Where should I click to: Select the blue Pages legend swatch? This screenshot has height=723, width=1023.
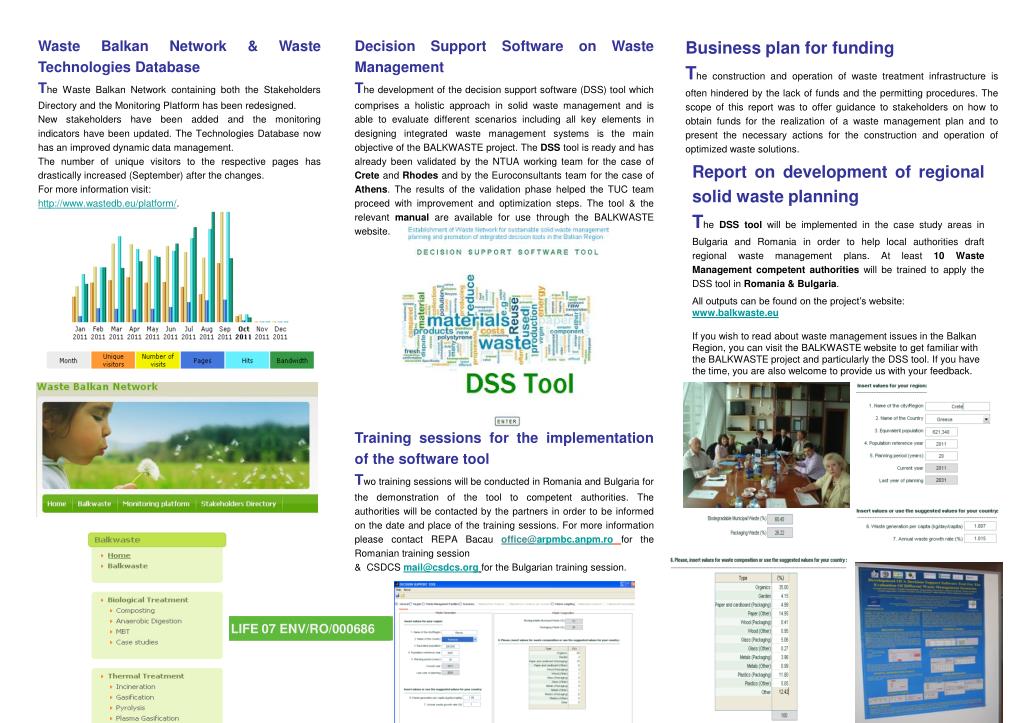[202, 360]
